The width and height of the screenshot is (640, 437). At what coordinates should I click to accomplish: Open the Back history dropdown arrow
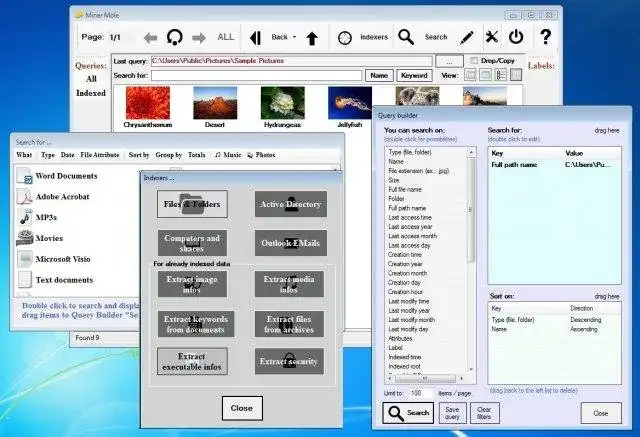[294, 37]
